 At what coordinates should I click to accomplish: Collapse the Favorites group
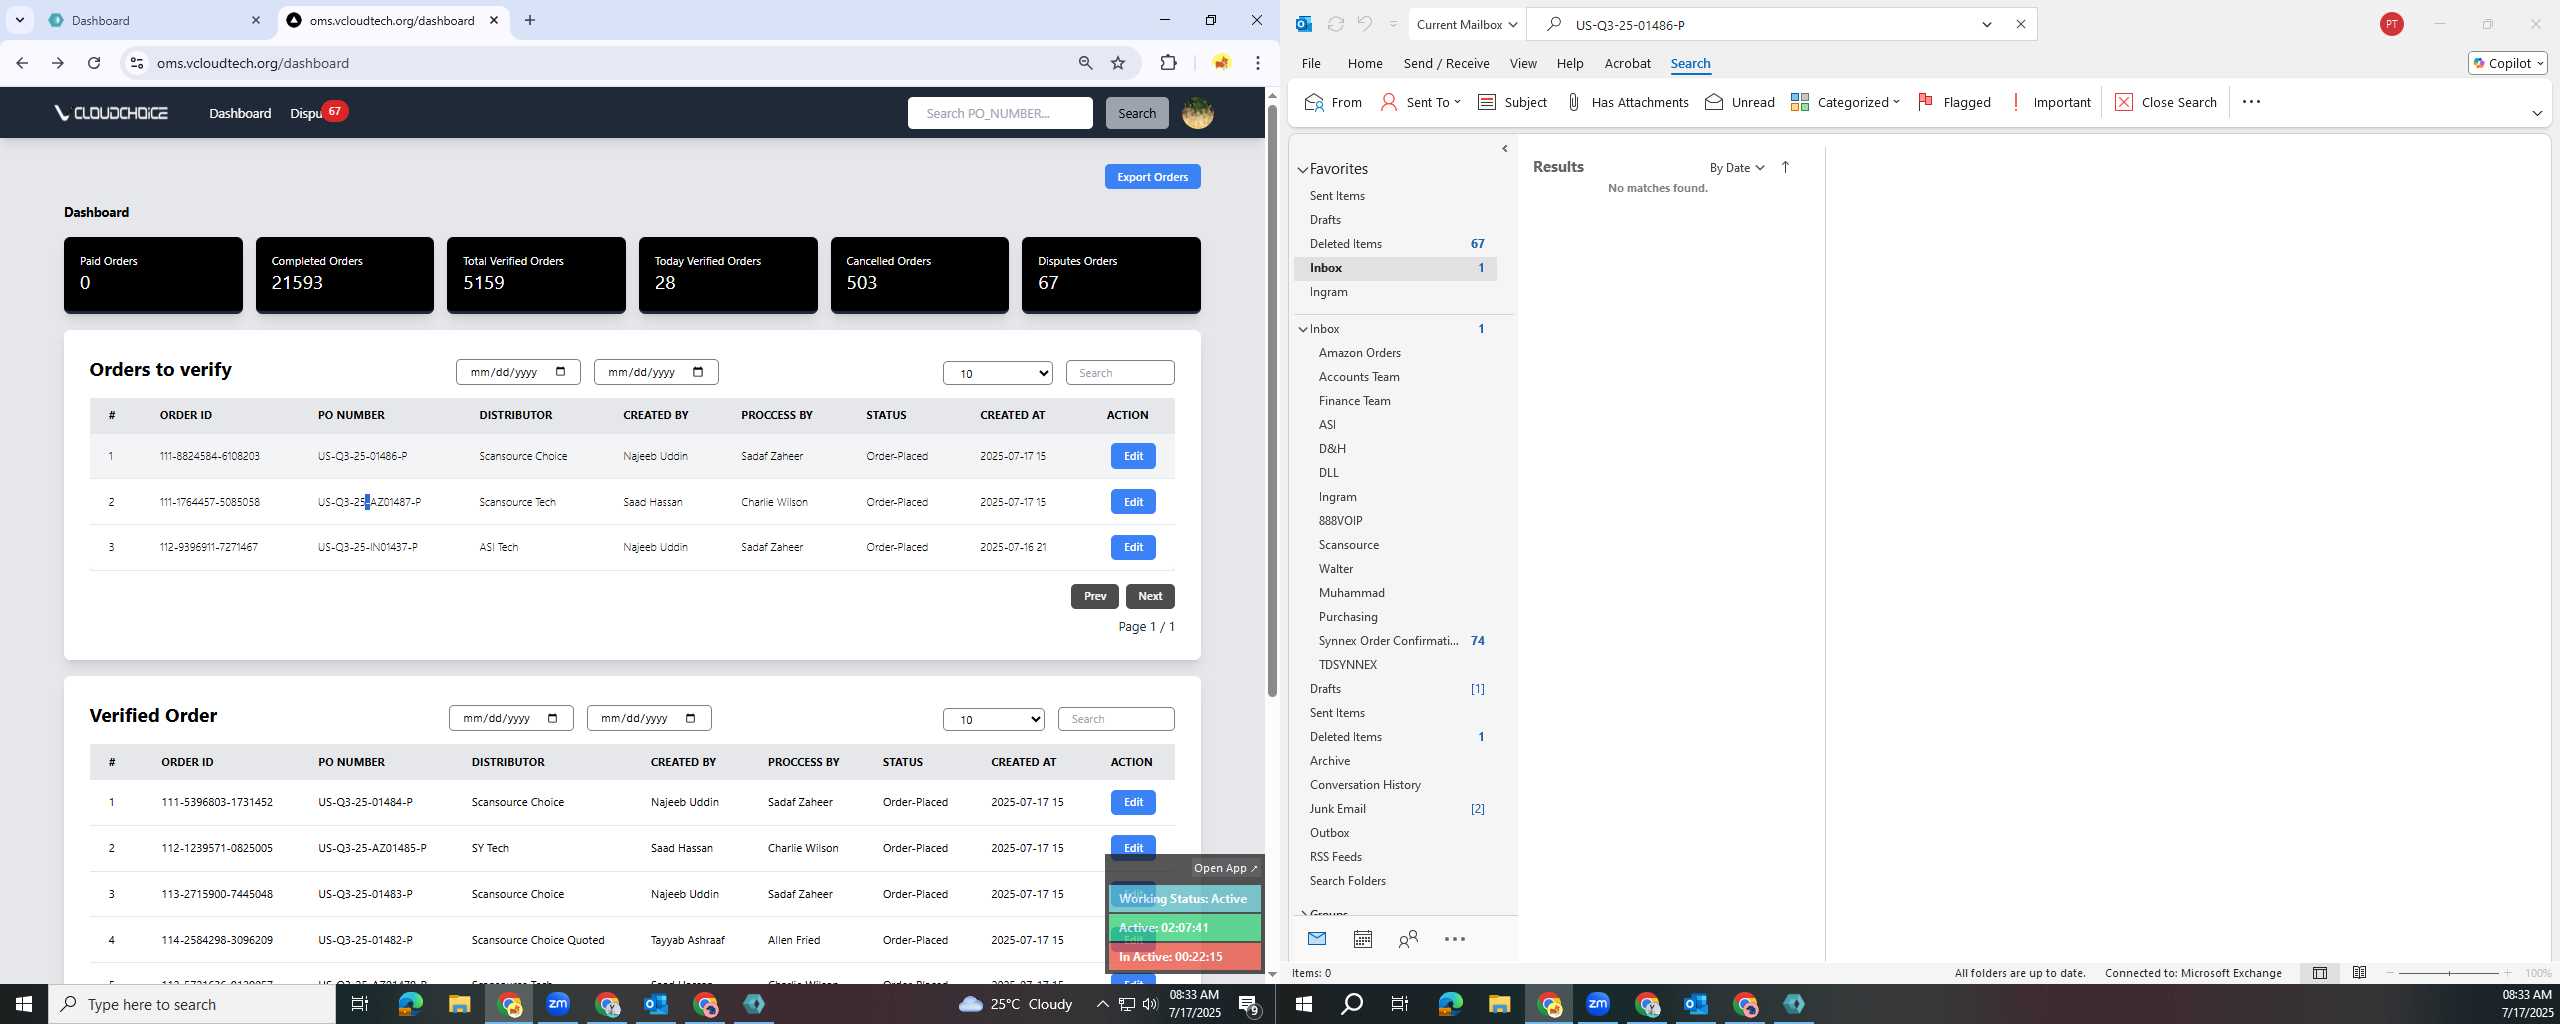(1303, 170)
